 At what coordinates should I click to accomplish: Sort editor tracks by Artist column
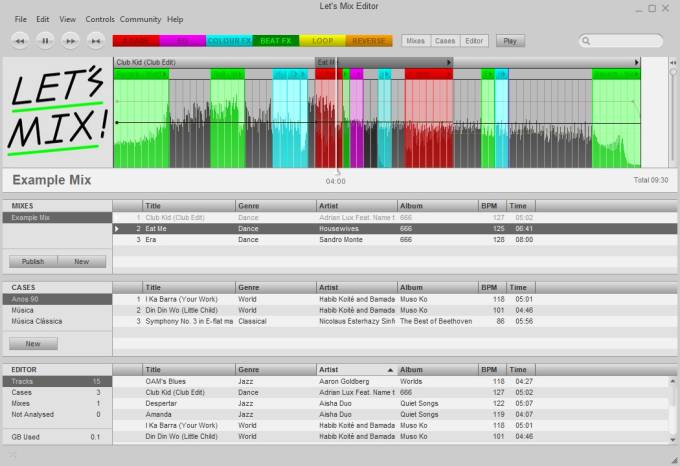pos(356,369)
